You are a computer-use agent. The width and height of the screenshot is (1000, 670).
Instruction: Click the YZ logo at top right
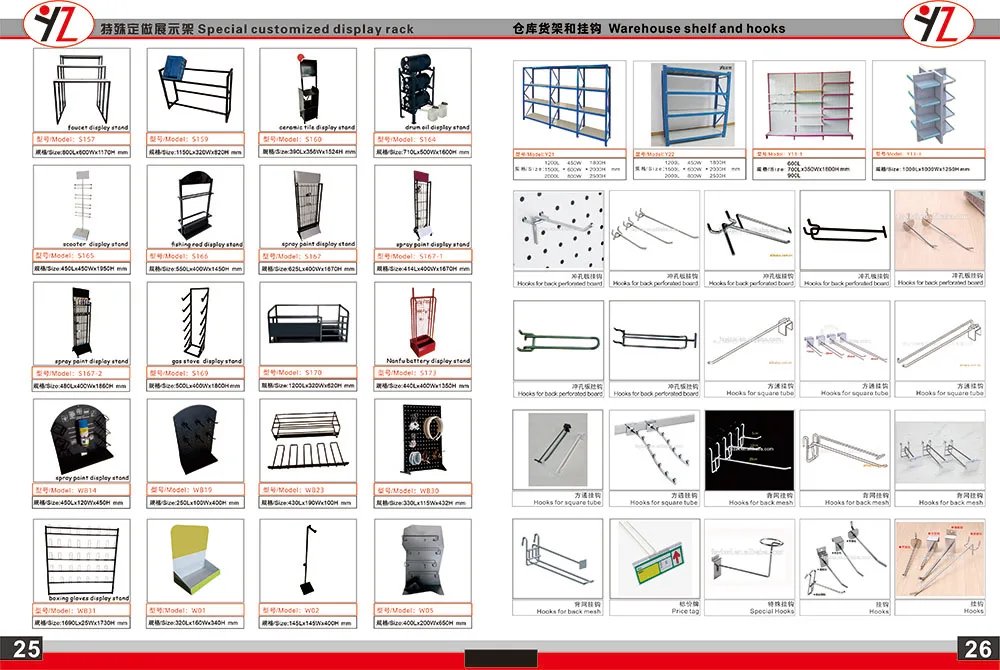(x=938, y=22)
